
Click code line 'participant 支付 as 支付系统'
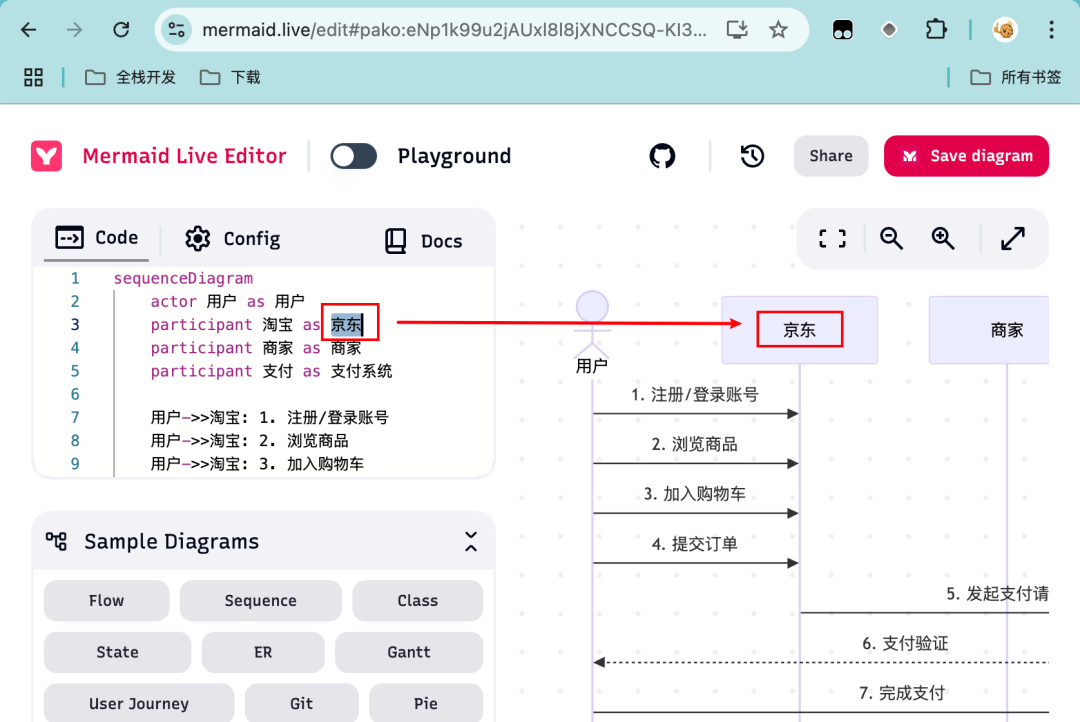point(271,371)
